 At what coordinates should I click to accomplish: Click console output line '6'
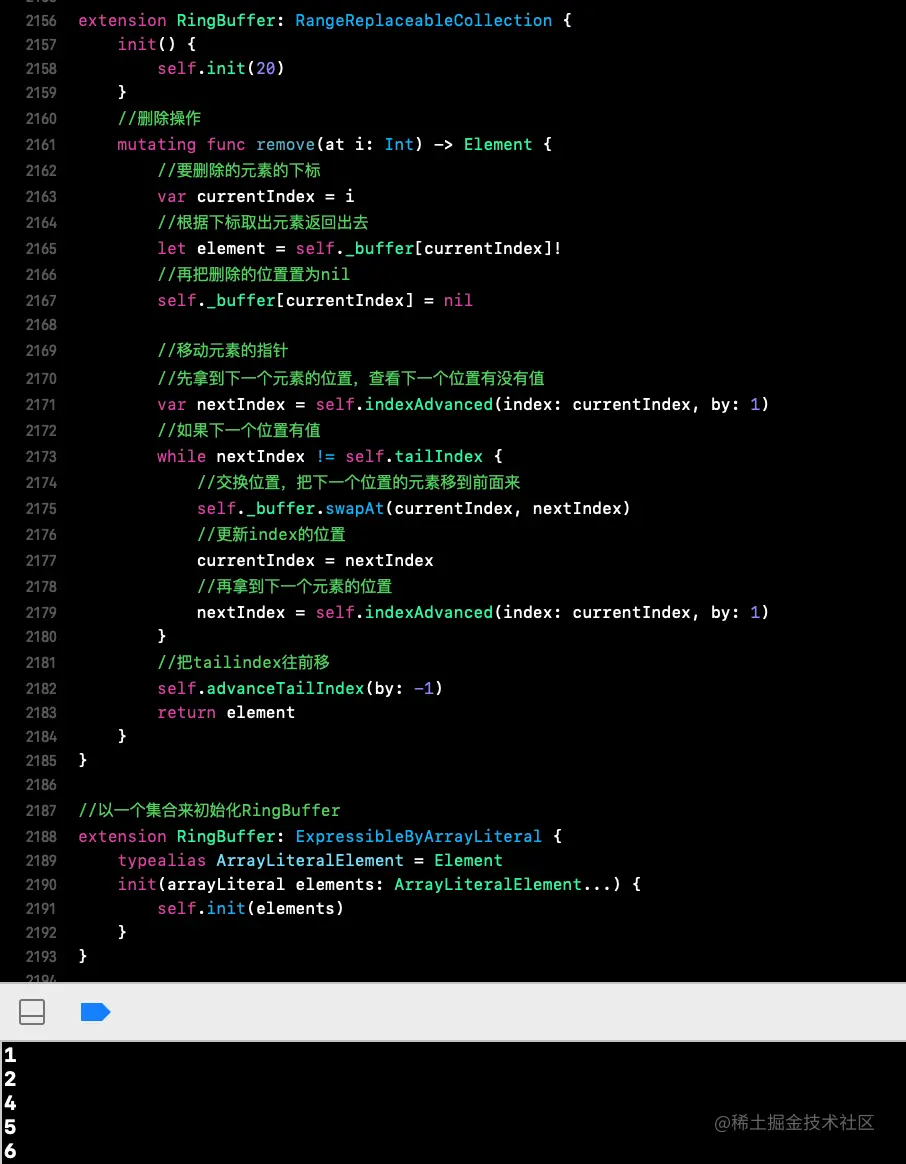10,1152
